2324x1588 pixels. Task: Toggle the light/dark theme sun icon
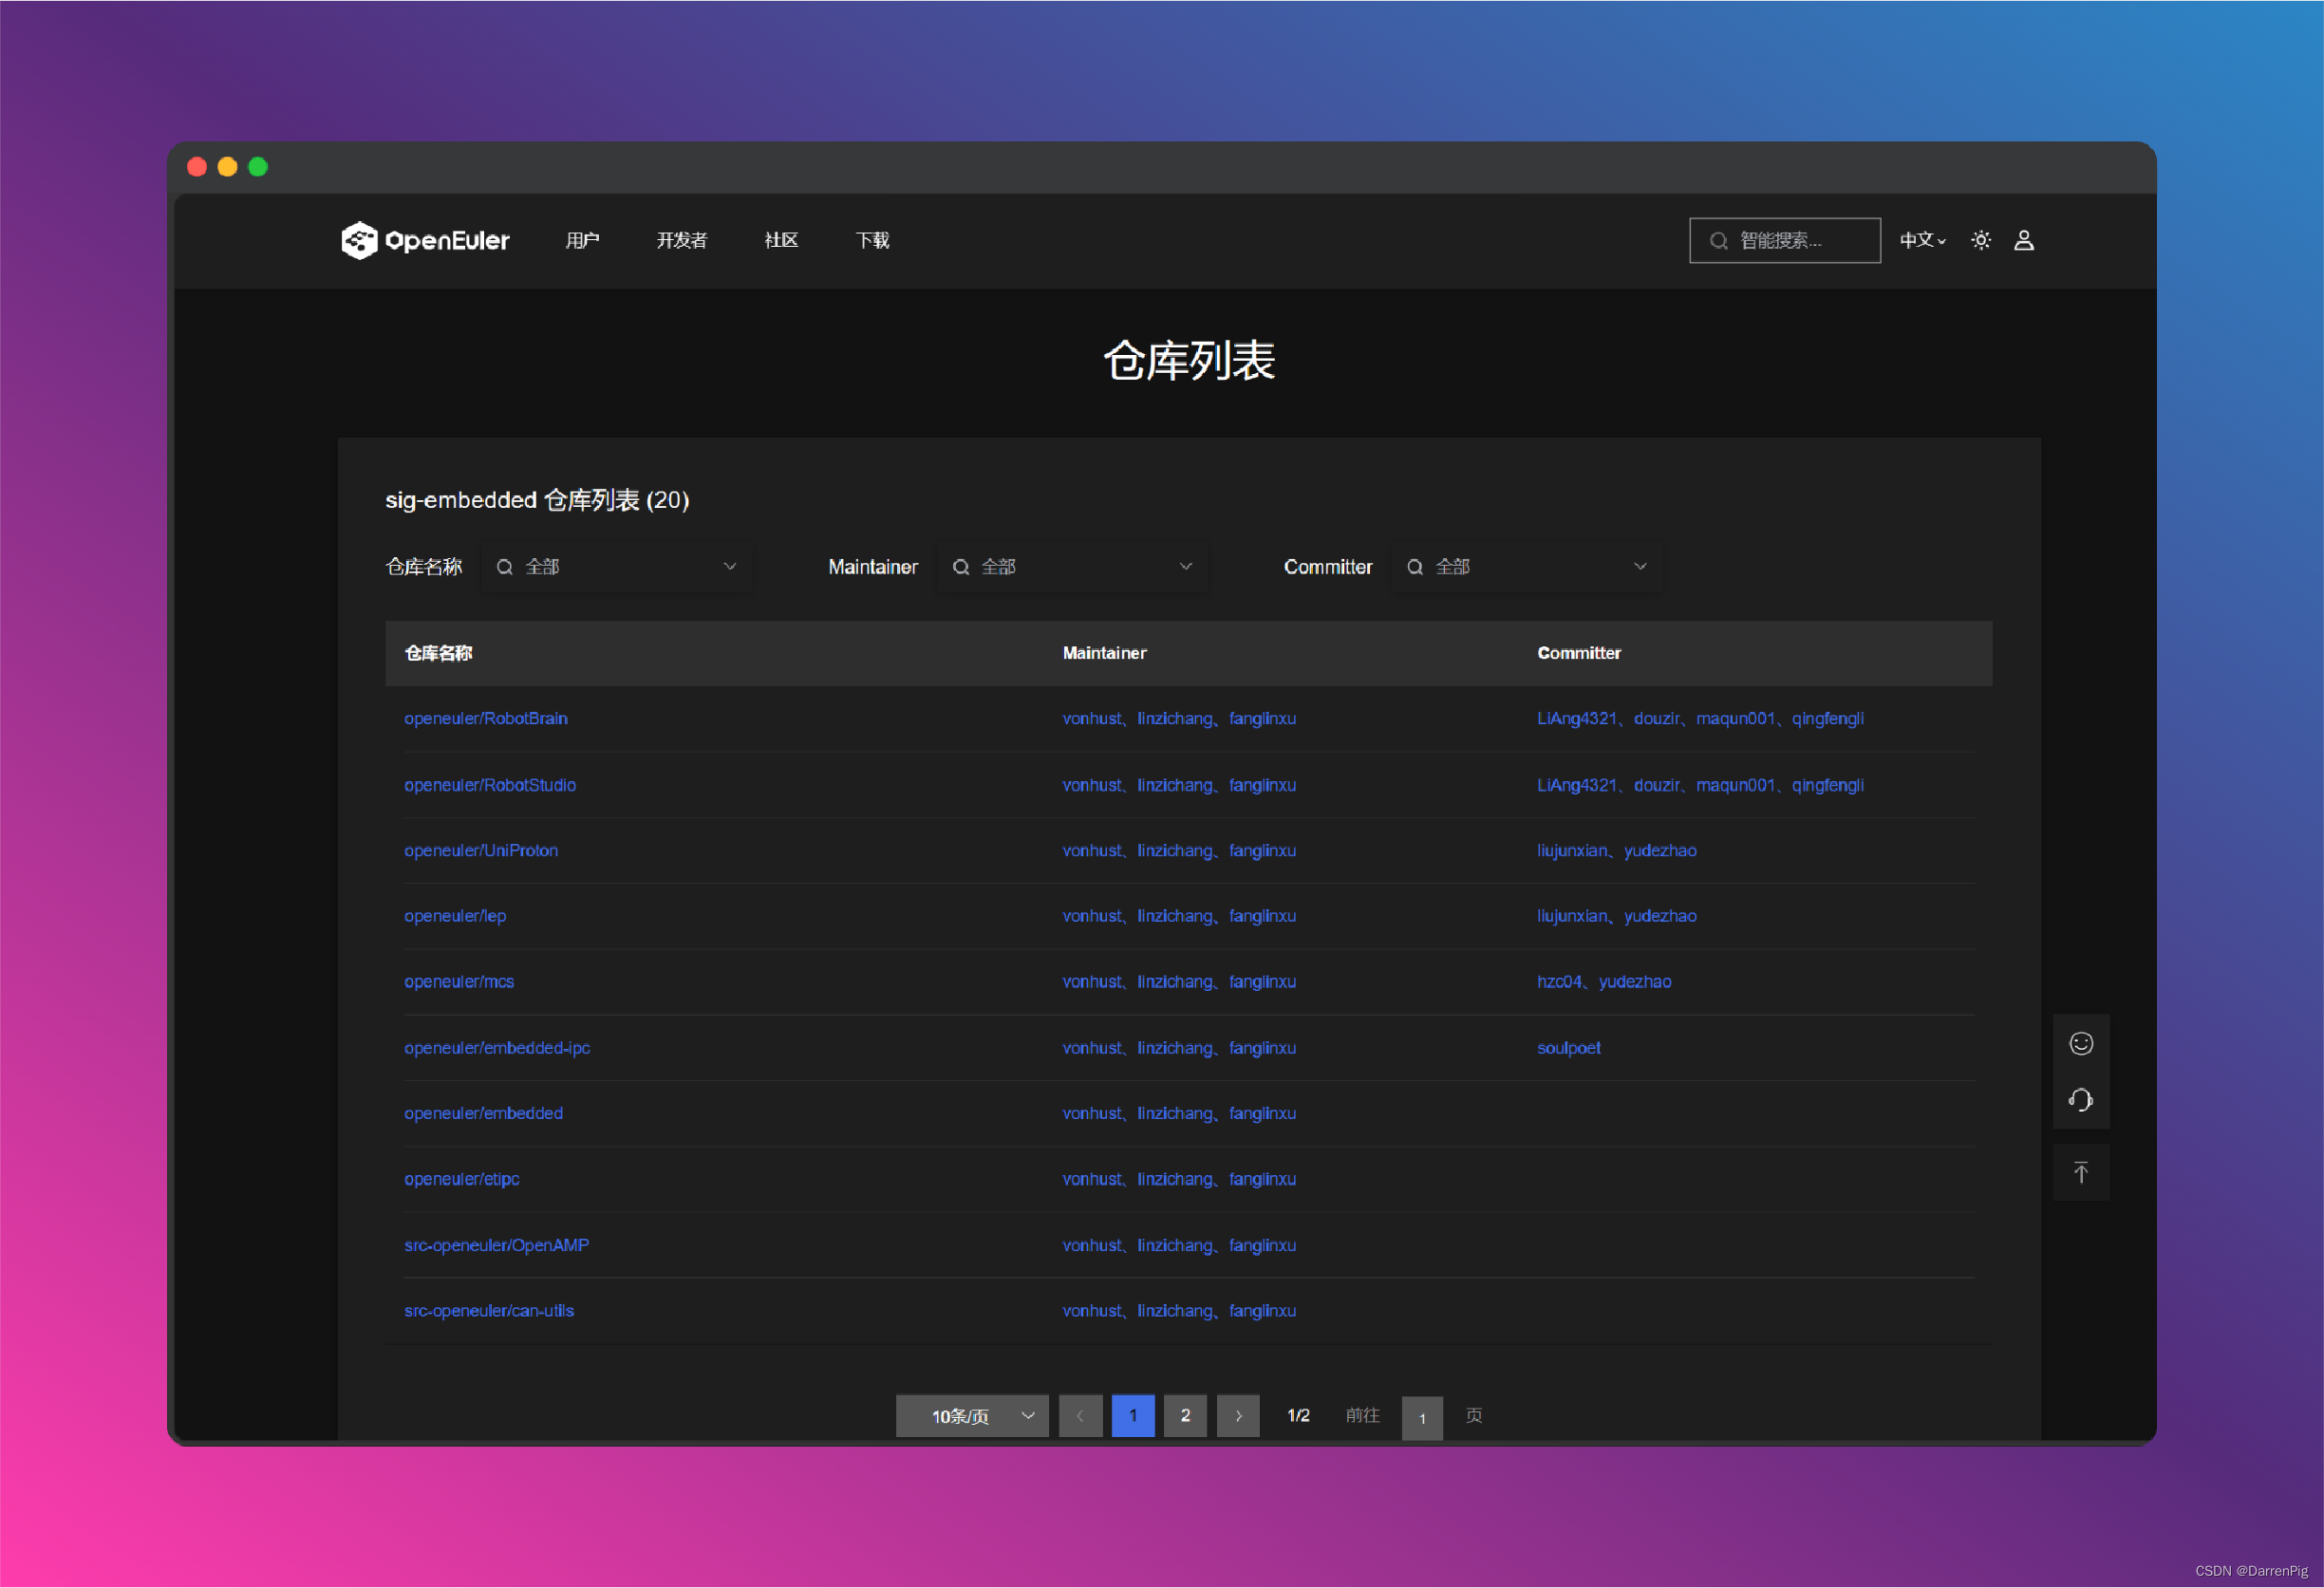(1981, 240)
